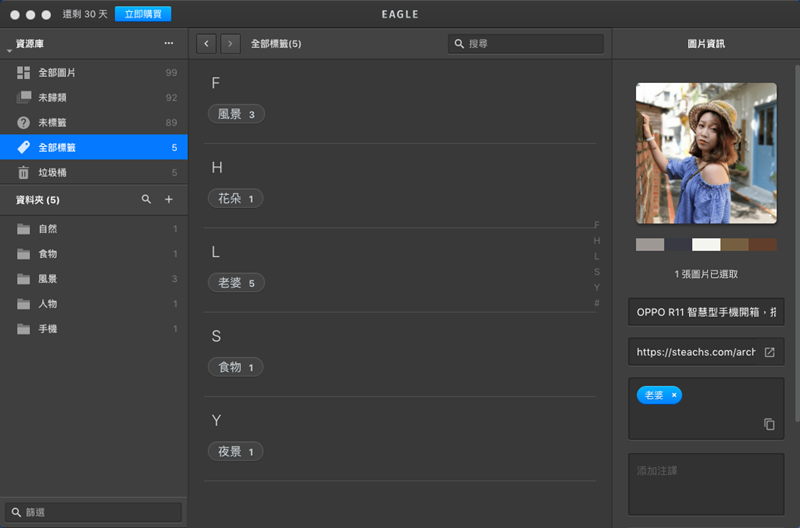The height and width of the screenshot is (528, 800).
Task: Add a new folder with plus icon
Action: [169, 200]
